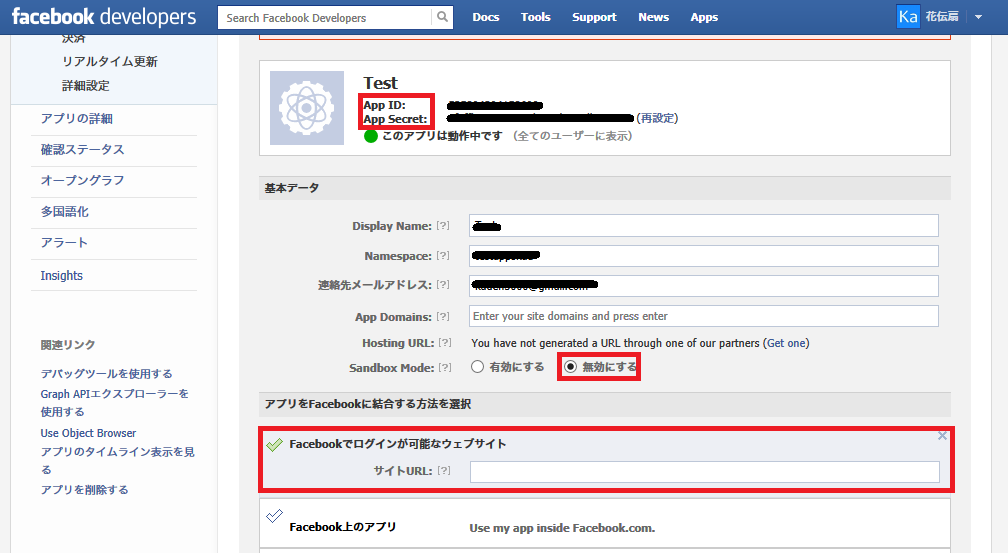Open the Ka user avatar
1008x553 pixels.
click(x=908, y=17)
